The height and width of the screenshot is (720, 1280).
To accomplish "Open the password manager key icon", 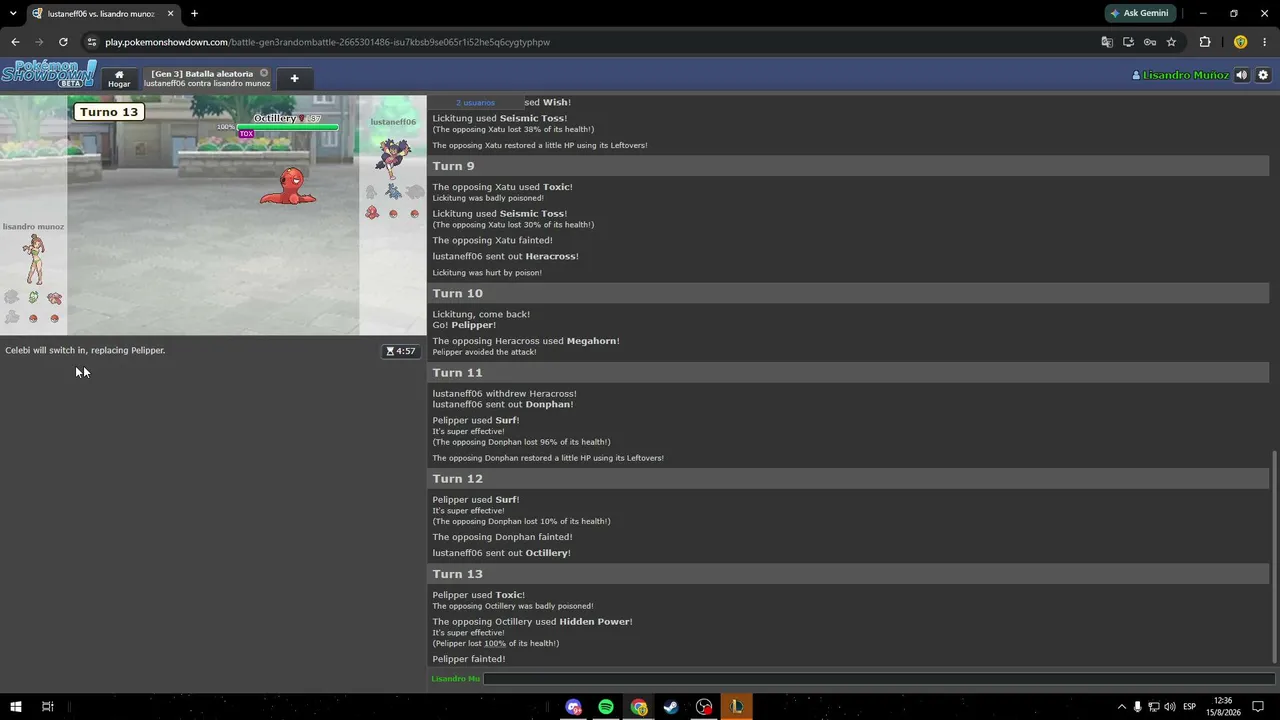I will point(1150,42).
